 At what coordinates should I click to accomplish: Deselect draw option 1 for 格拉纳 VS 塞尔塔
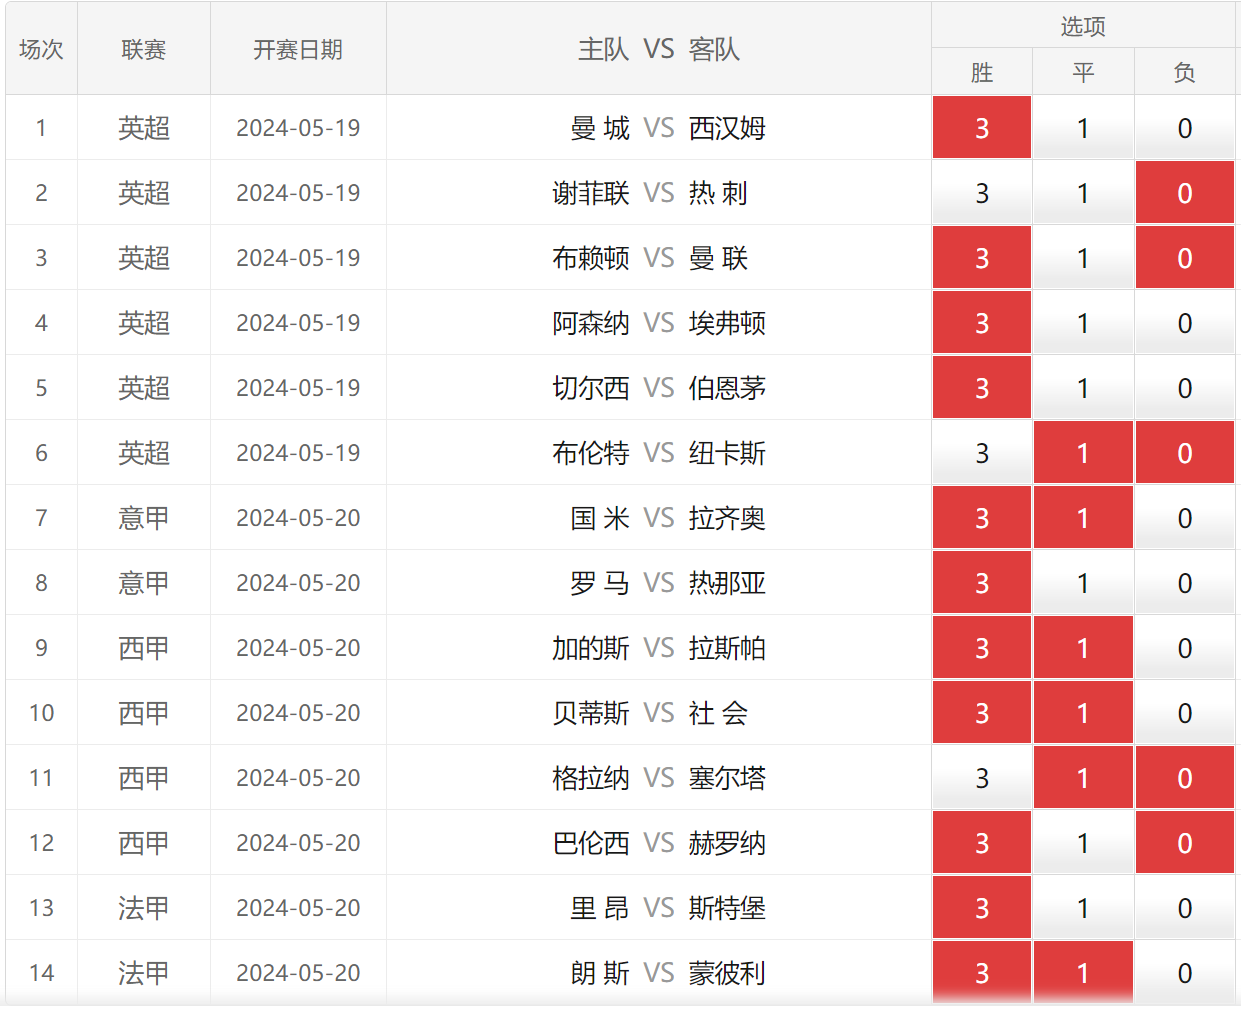[x=1083, y=778]
